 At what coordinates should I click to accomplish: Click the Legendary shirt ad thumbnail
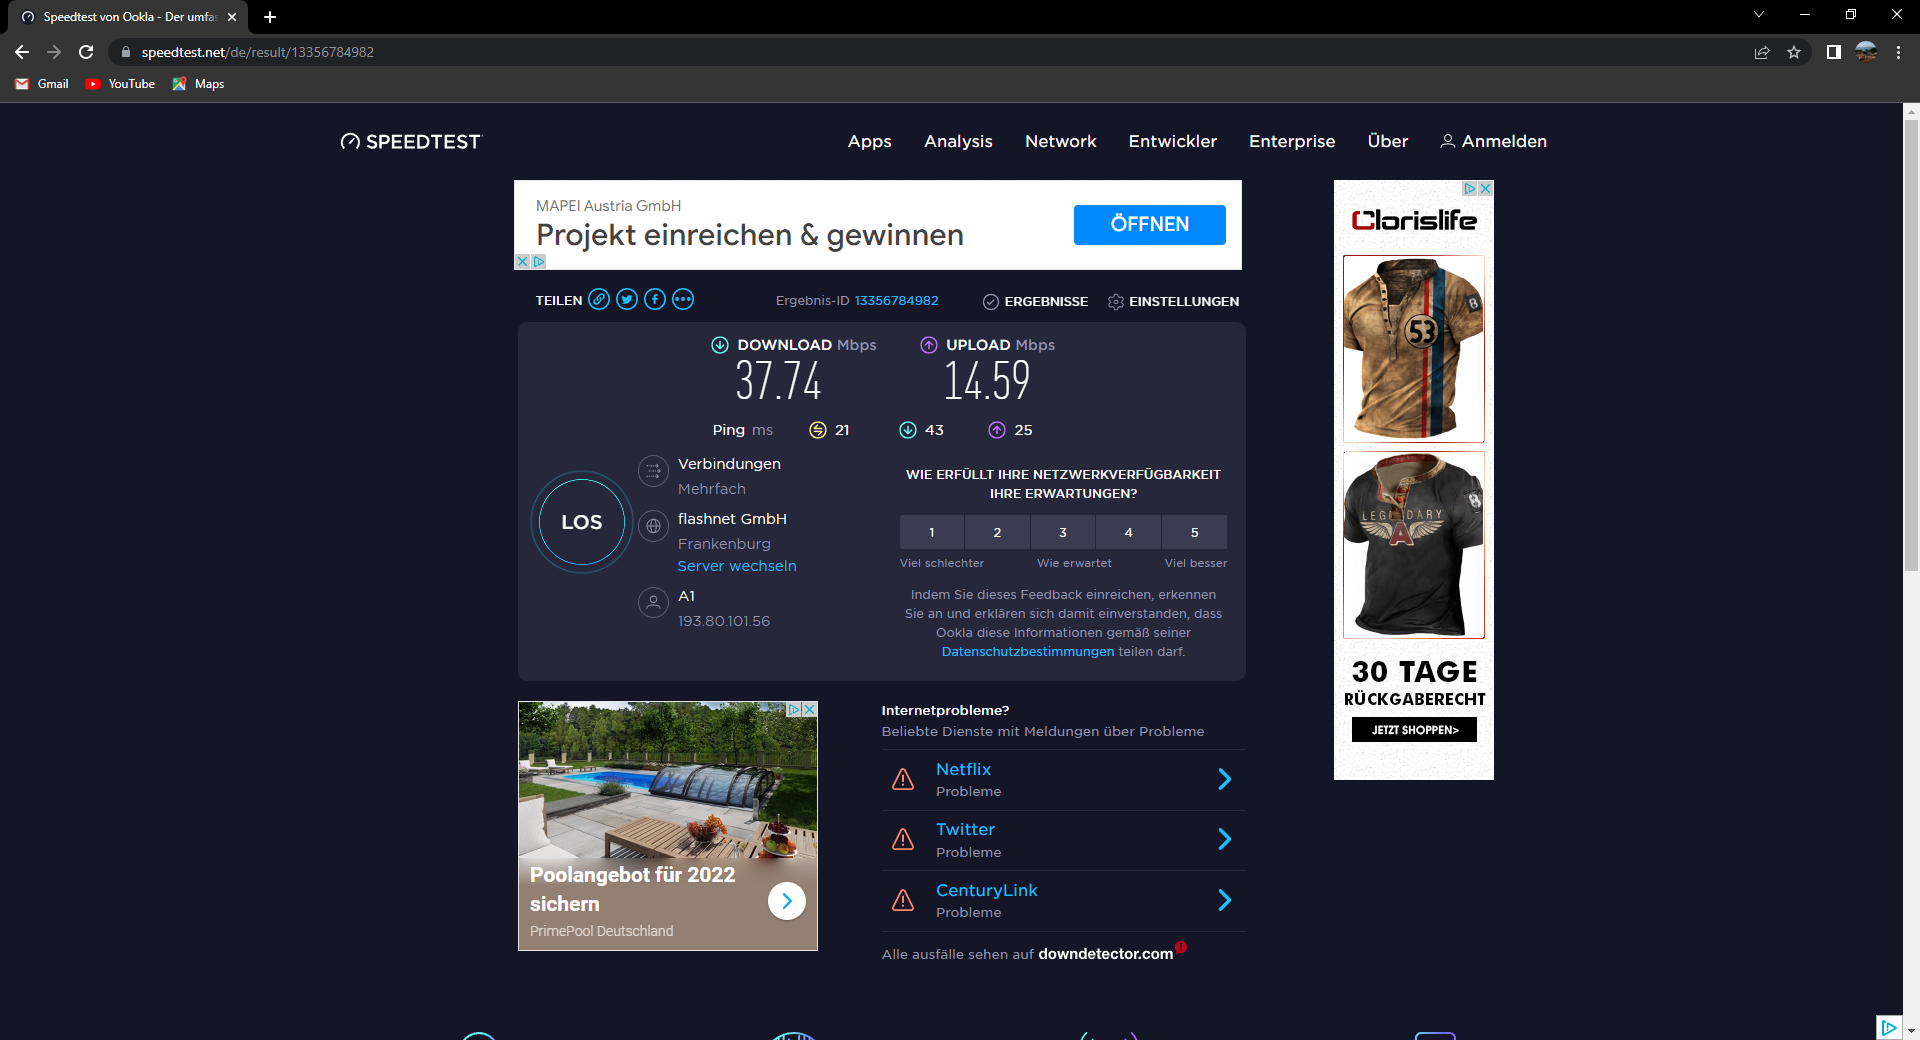tap(1414, 545)
